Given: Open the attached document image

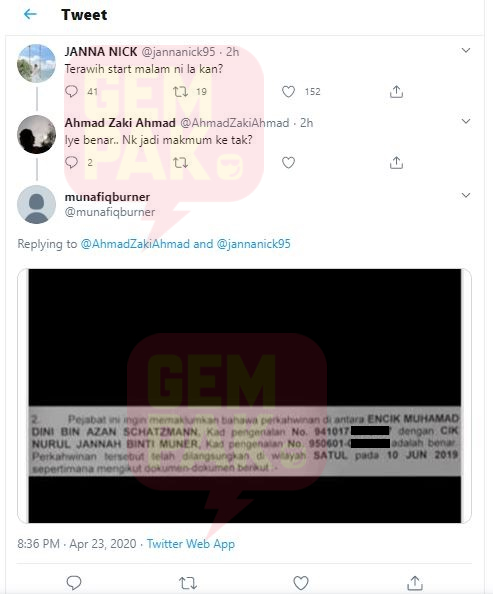Looking at the screenshot, I should (244, 396).
